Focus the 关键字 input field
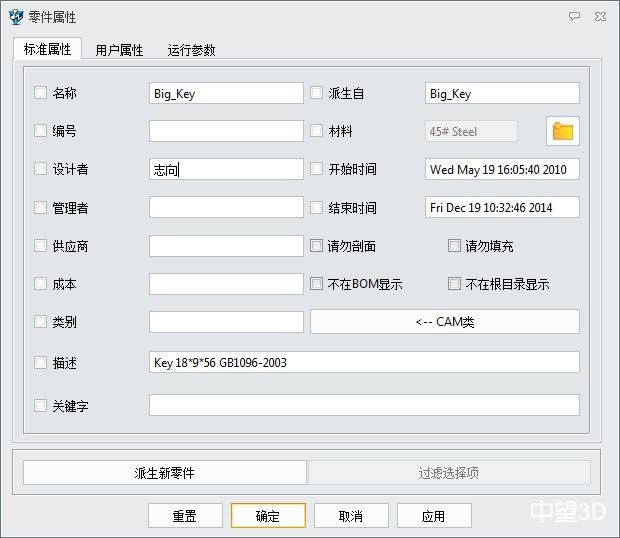The width and height of the screenshot is (620, 538). coord(364,405)
